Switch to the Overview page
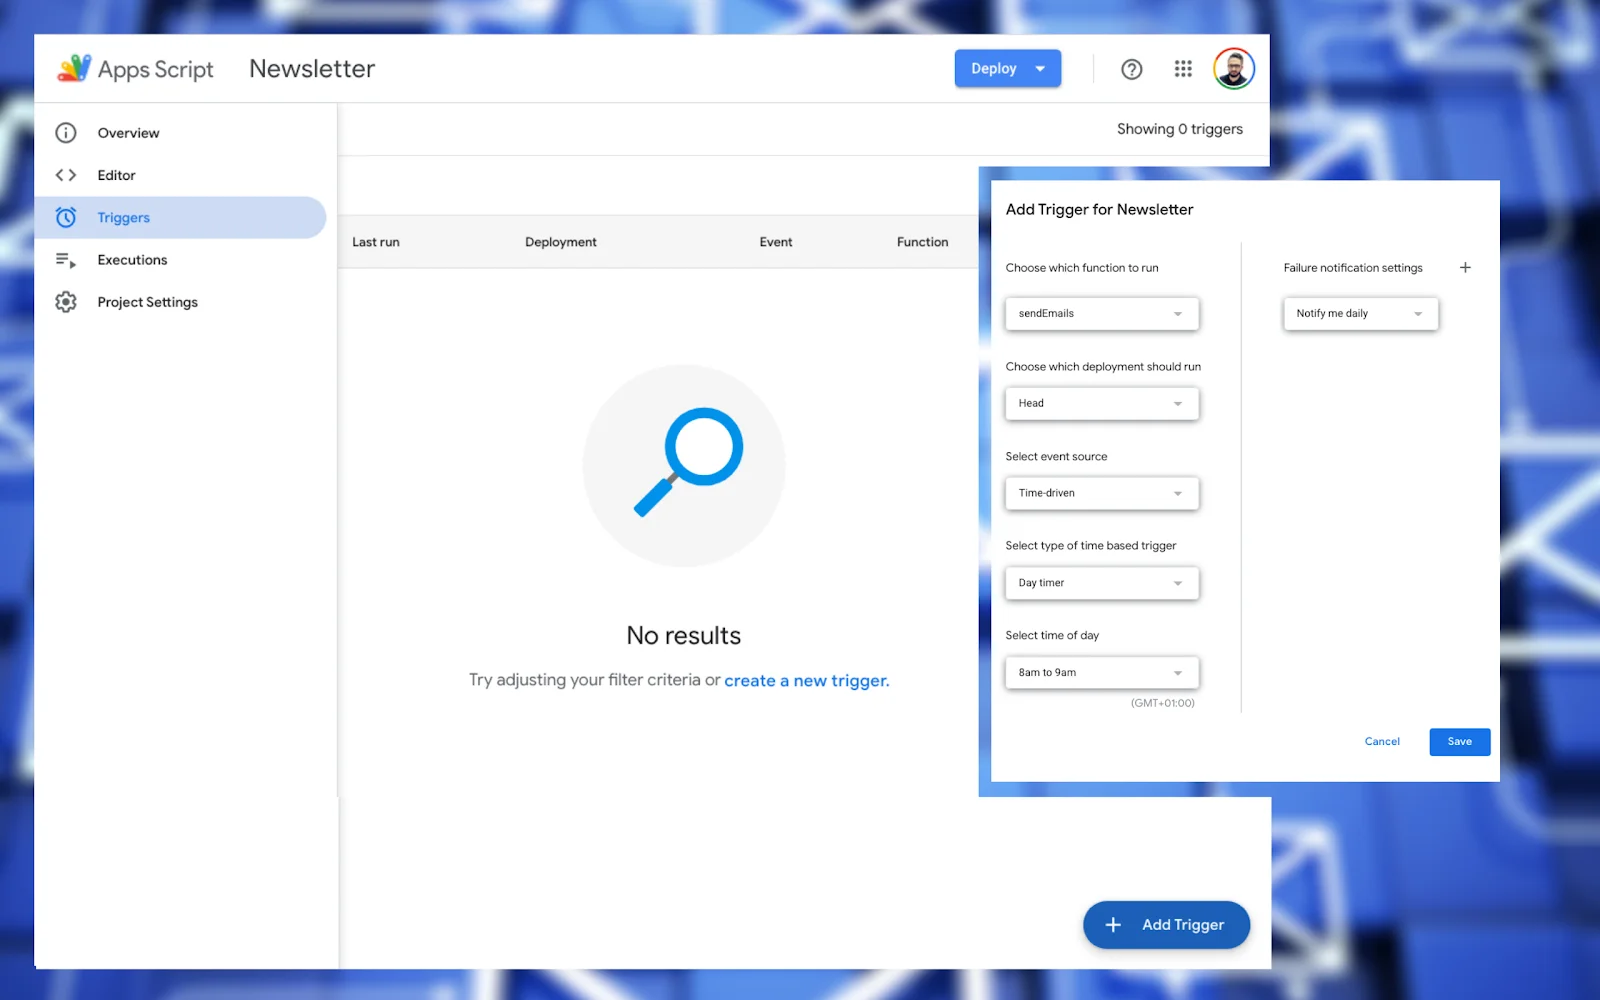Image resolution: width=1600 pixels, height=1000 pixels. [x=128, y=132]
